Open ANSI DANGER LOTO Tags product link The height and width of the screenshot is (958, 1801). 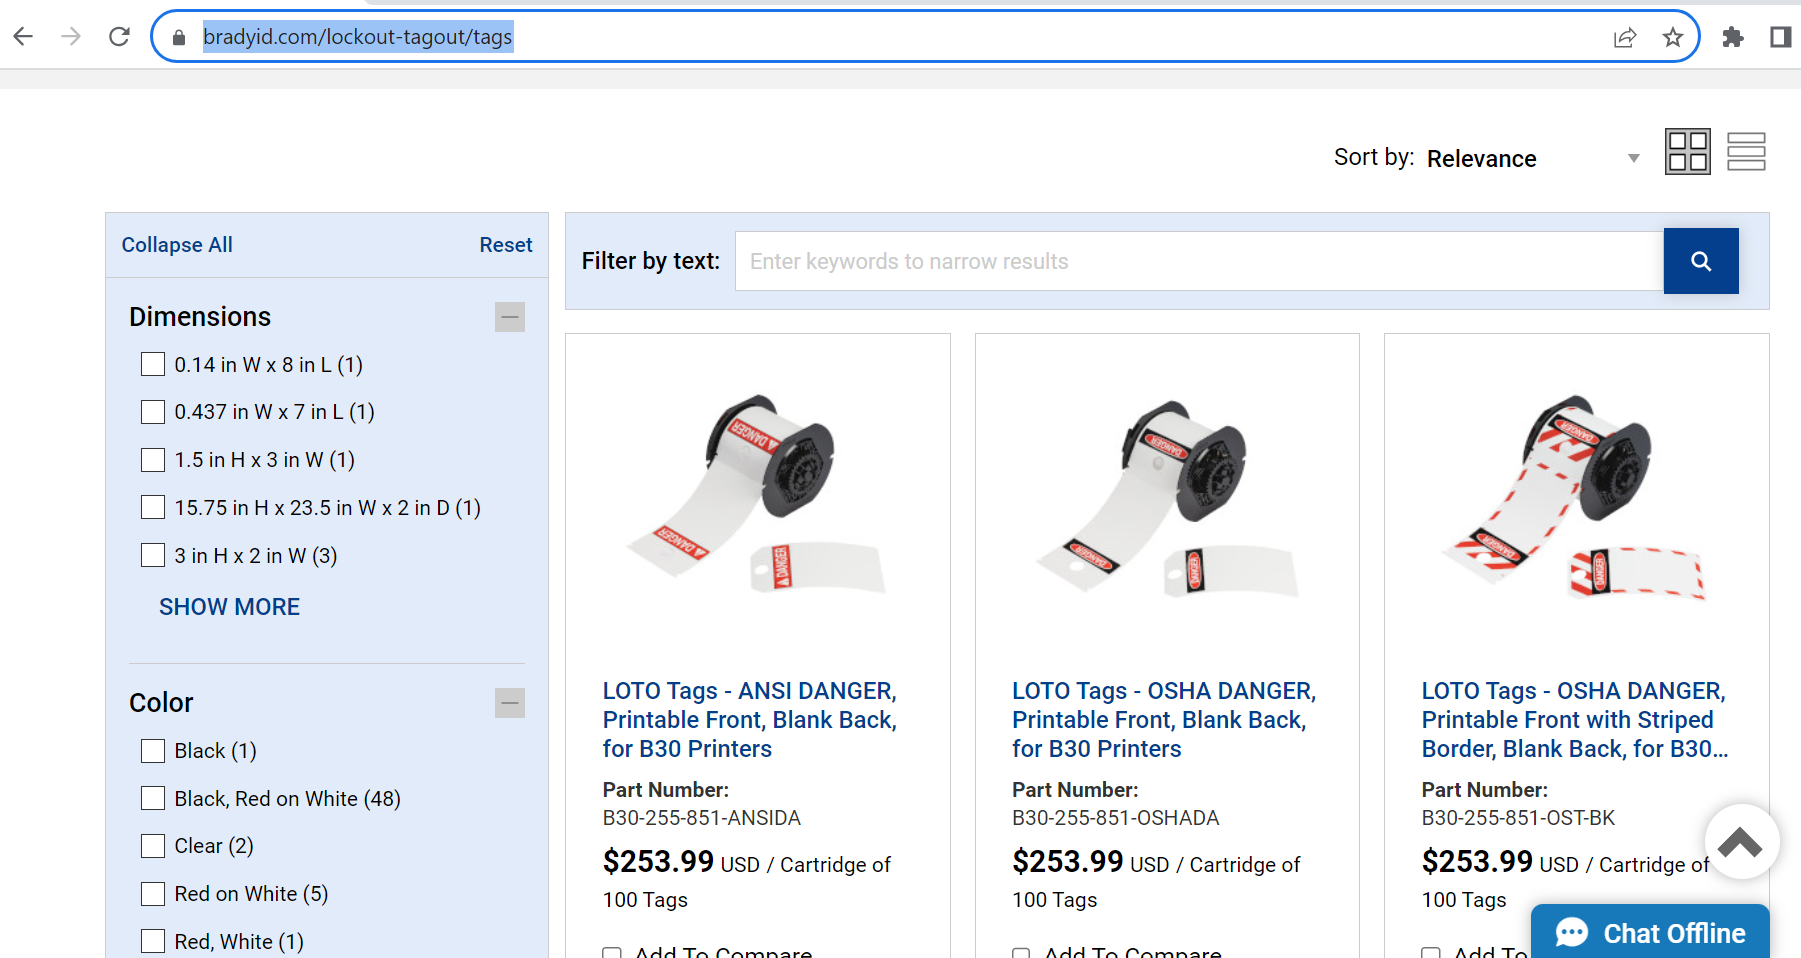click(750, 720)
